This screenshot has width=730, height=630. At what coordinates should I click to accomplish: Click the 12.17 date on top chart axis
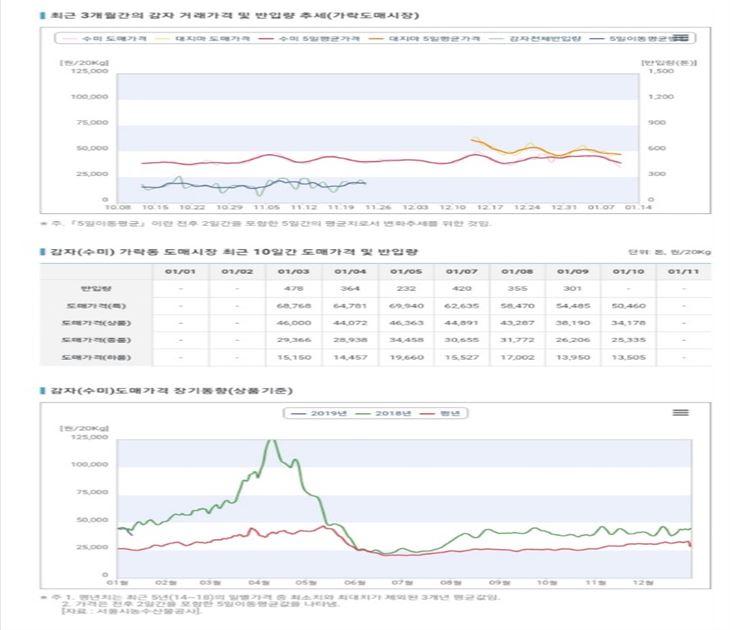point(489,207)
